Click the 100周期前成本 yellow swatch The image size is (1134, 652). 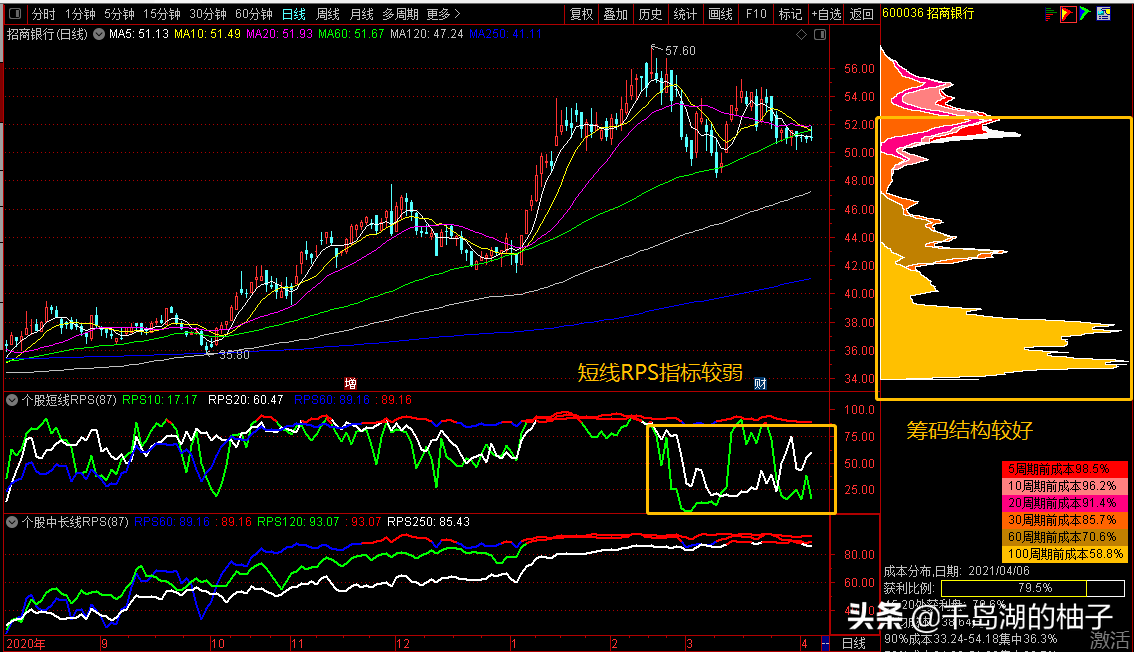coord(1064,554)
